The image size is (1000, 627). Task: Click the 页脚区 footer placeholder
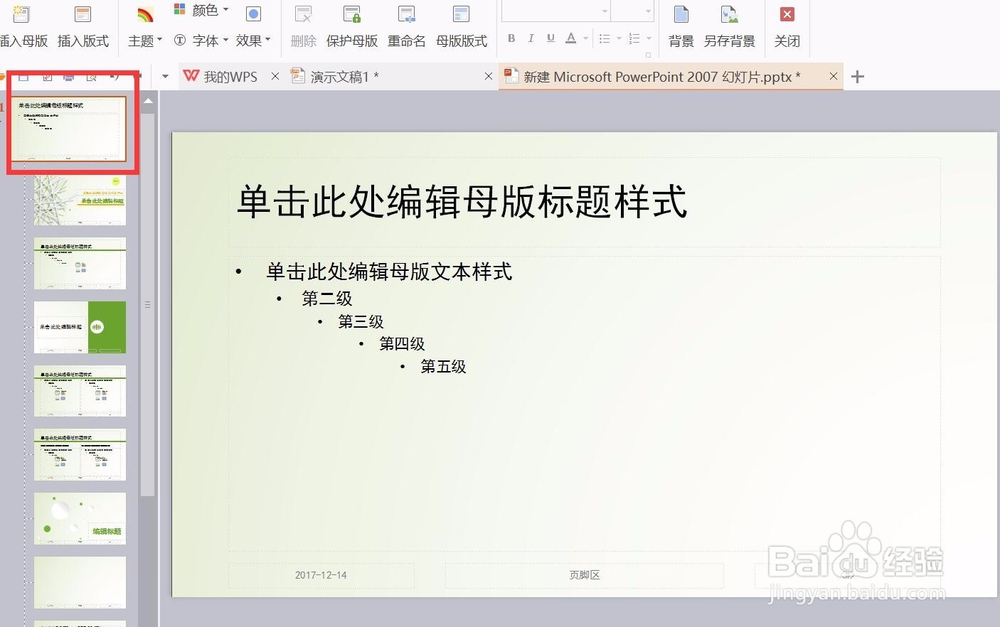click(x=584, y=575)
